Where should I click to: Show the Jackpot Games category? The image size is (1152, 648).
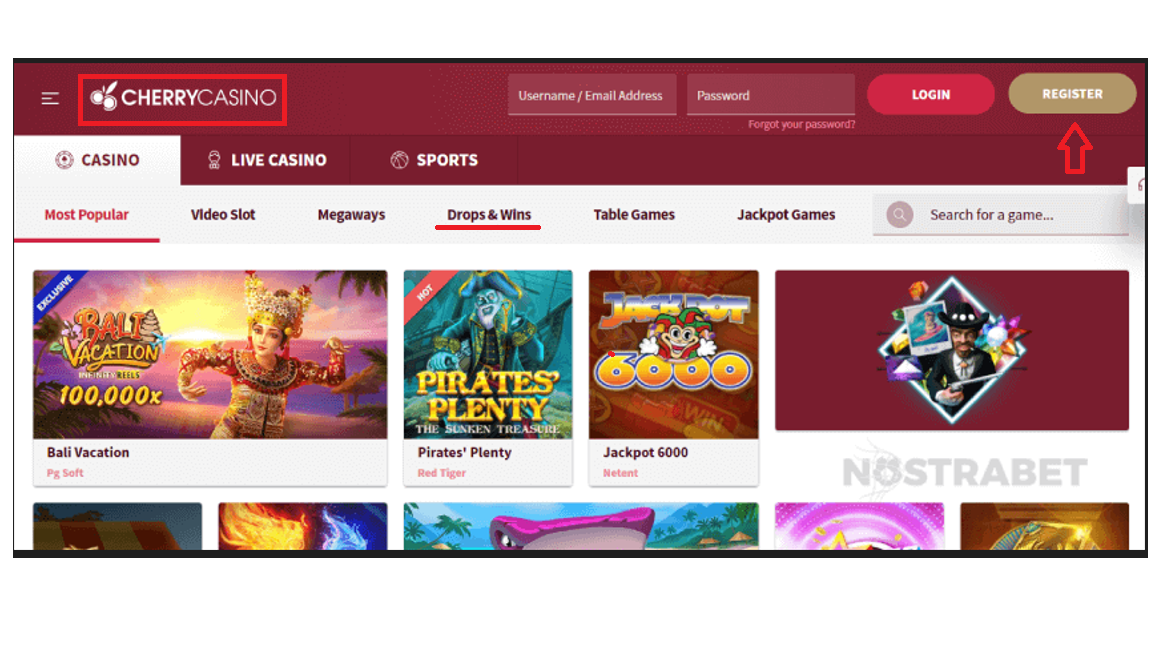click(x=786, y=215)
